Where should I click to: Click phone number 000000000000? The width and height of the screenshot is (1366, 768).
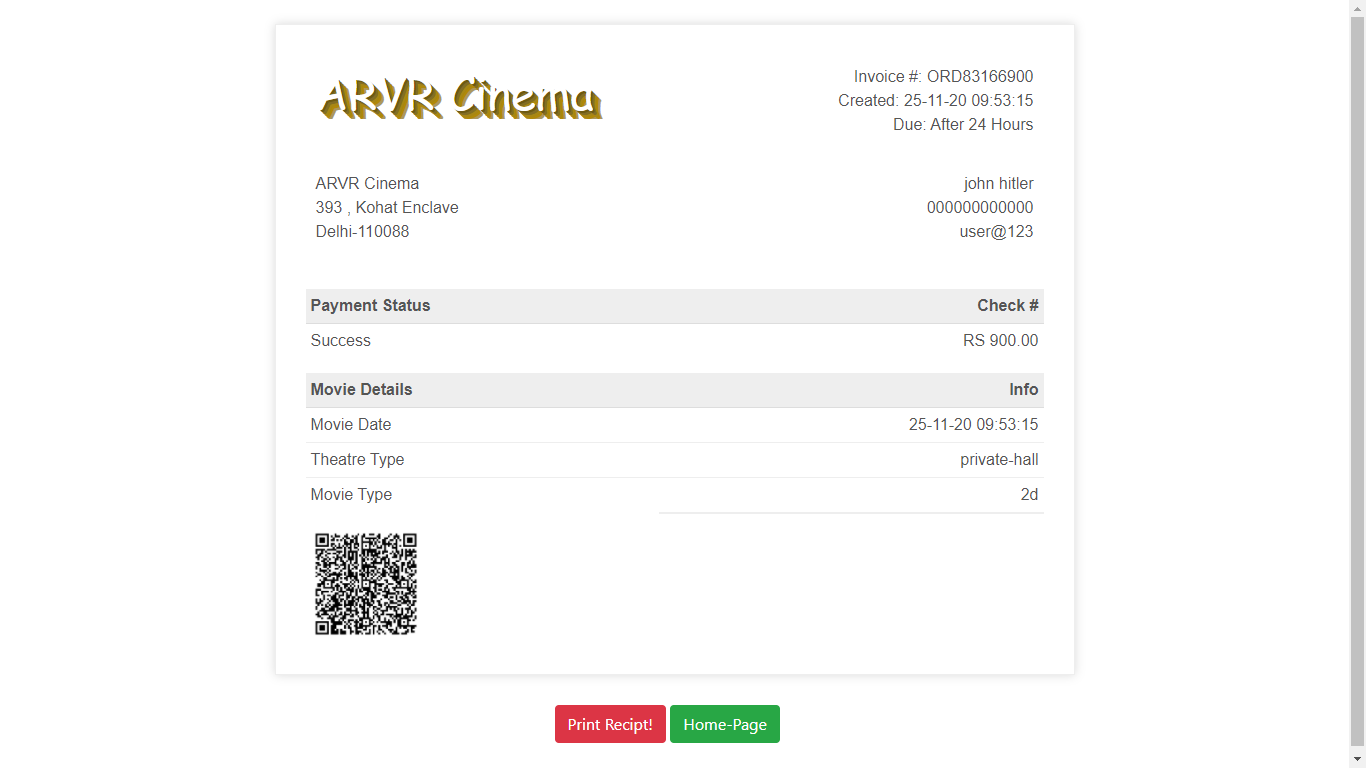pos(980,208)
